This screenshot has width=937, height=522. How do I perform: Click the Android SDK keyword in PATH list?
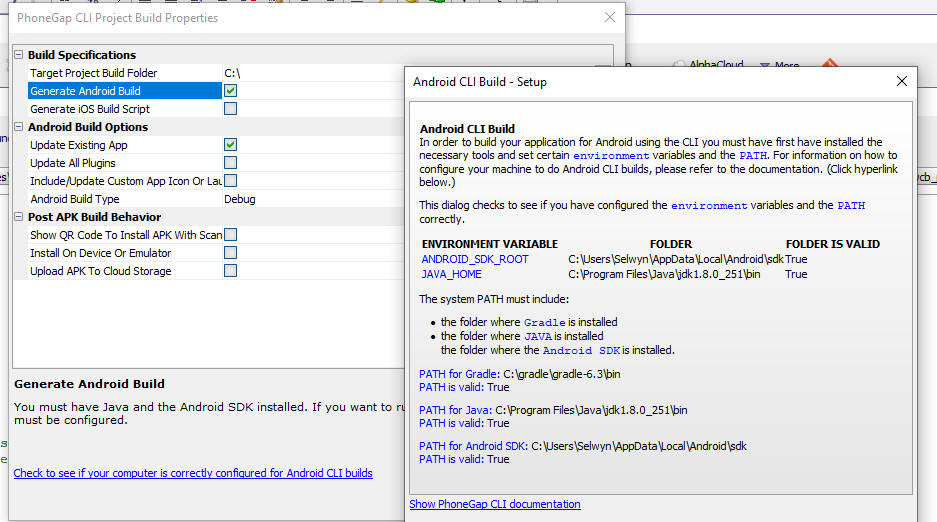[581, 350]
